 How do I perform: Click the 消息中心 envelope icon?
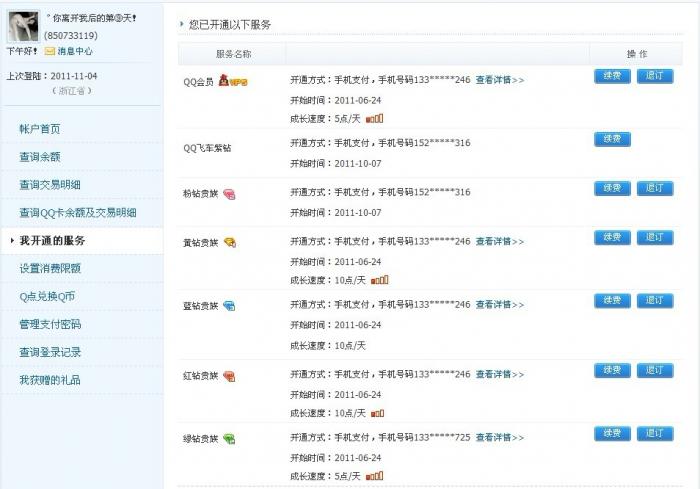[50, 51]
